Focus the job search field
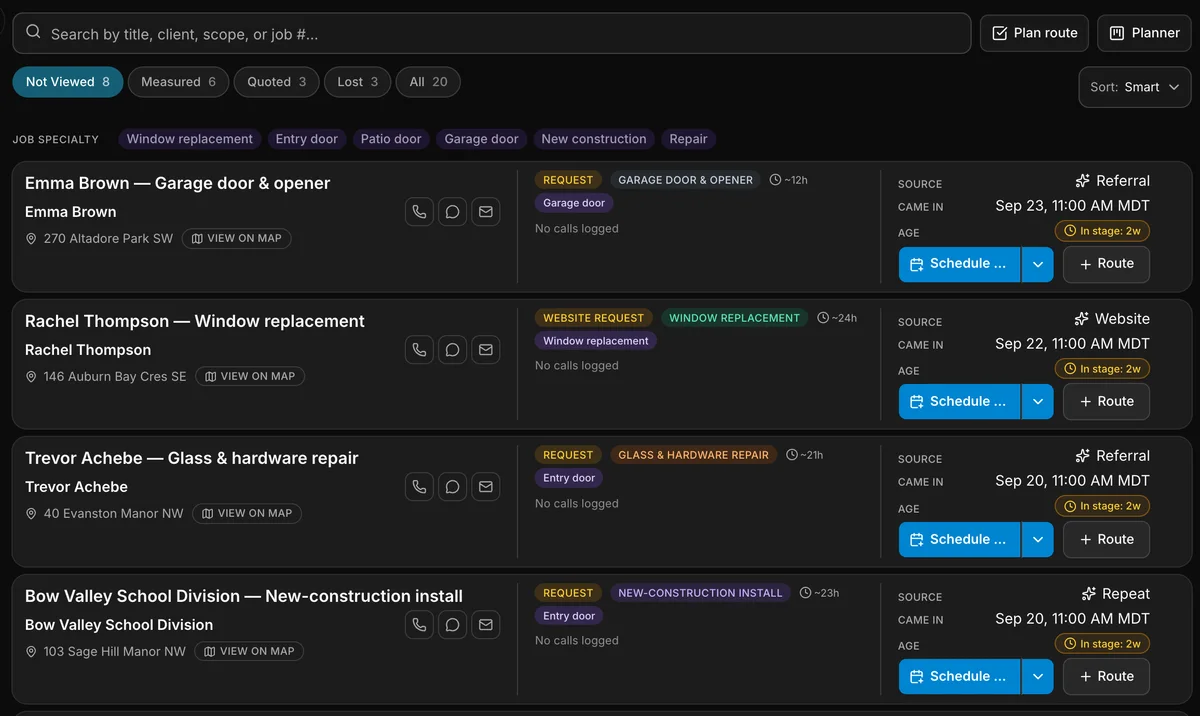Viewport: 1200px width, 716px height. [492, 33]
